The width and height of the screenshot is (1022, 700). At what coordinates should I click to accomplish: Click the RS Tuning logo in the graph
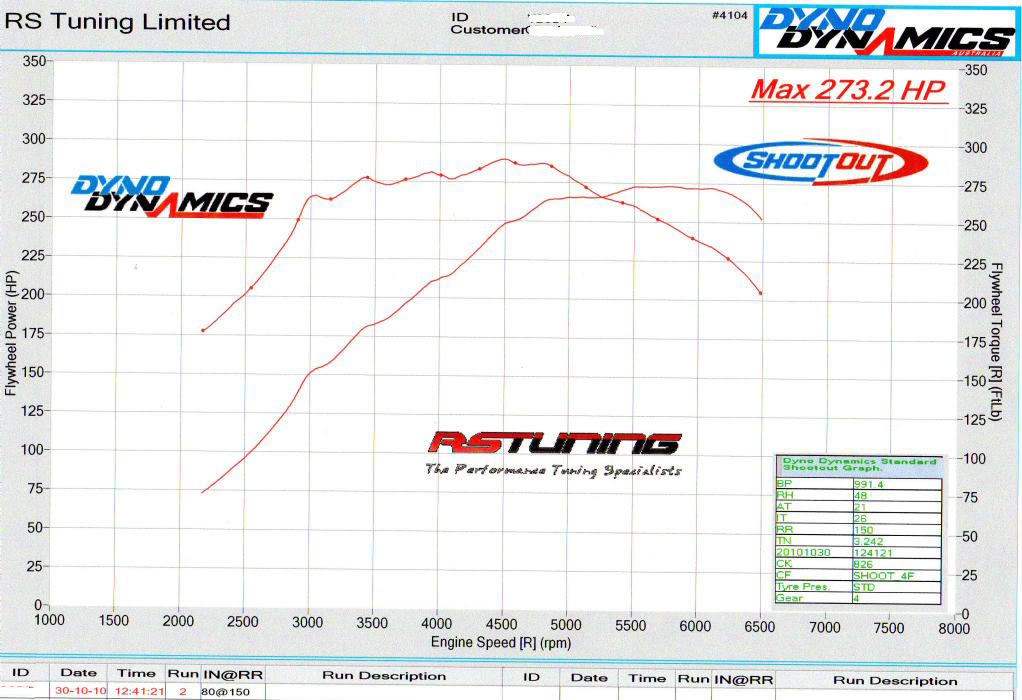(x=554, y=443)
